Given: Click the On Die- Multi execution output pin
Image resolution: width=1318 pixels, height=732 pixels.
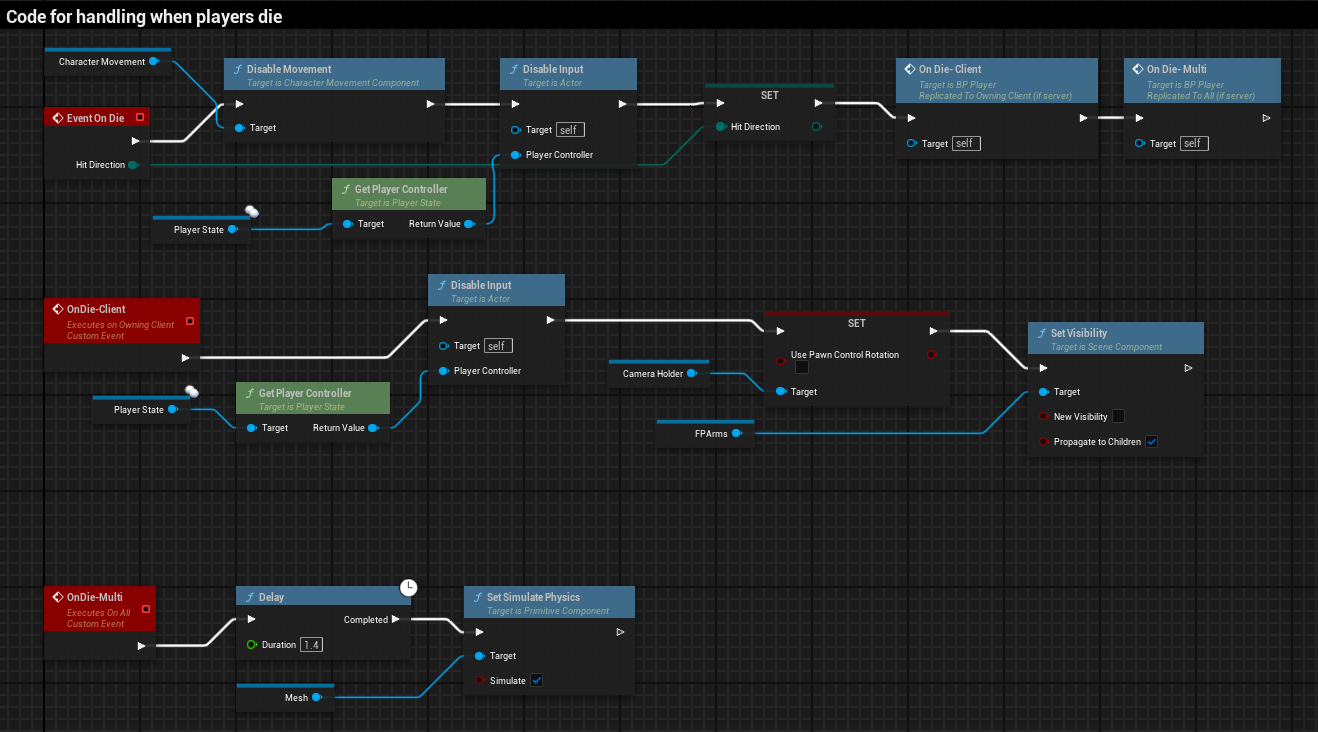Looking at the screenshot, I should (1266, 118).
